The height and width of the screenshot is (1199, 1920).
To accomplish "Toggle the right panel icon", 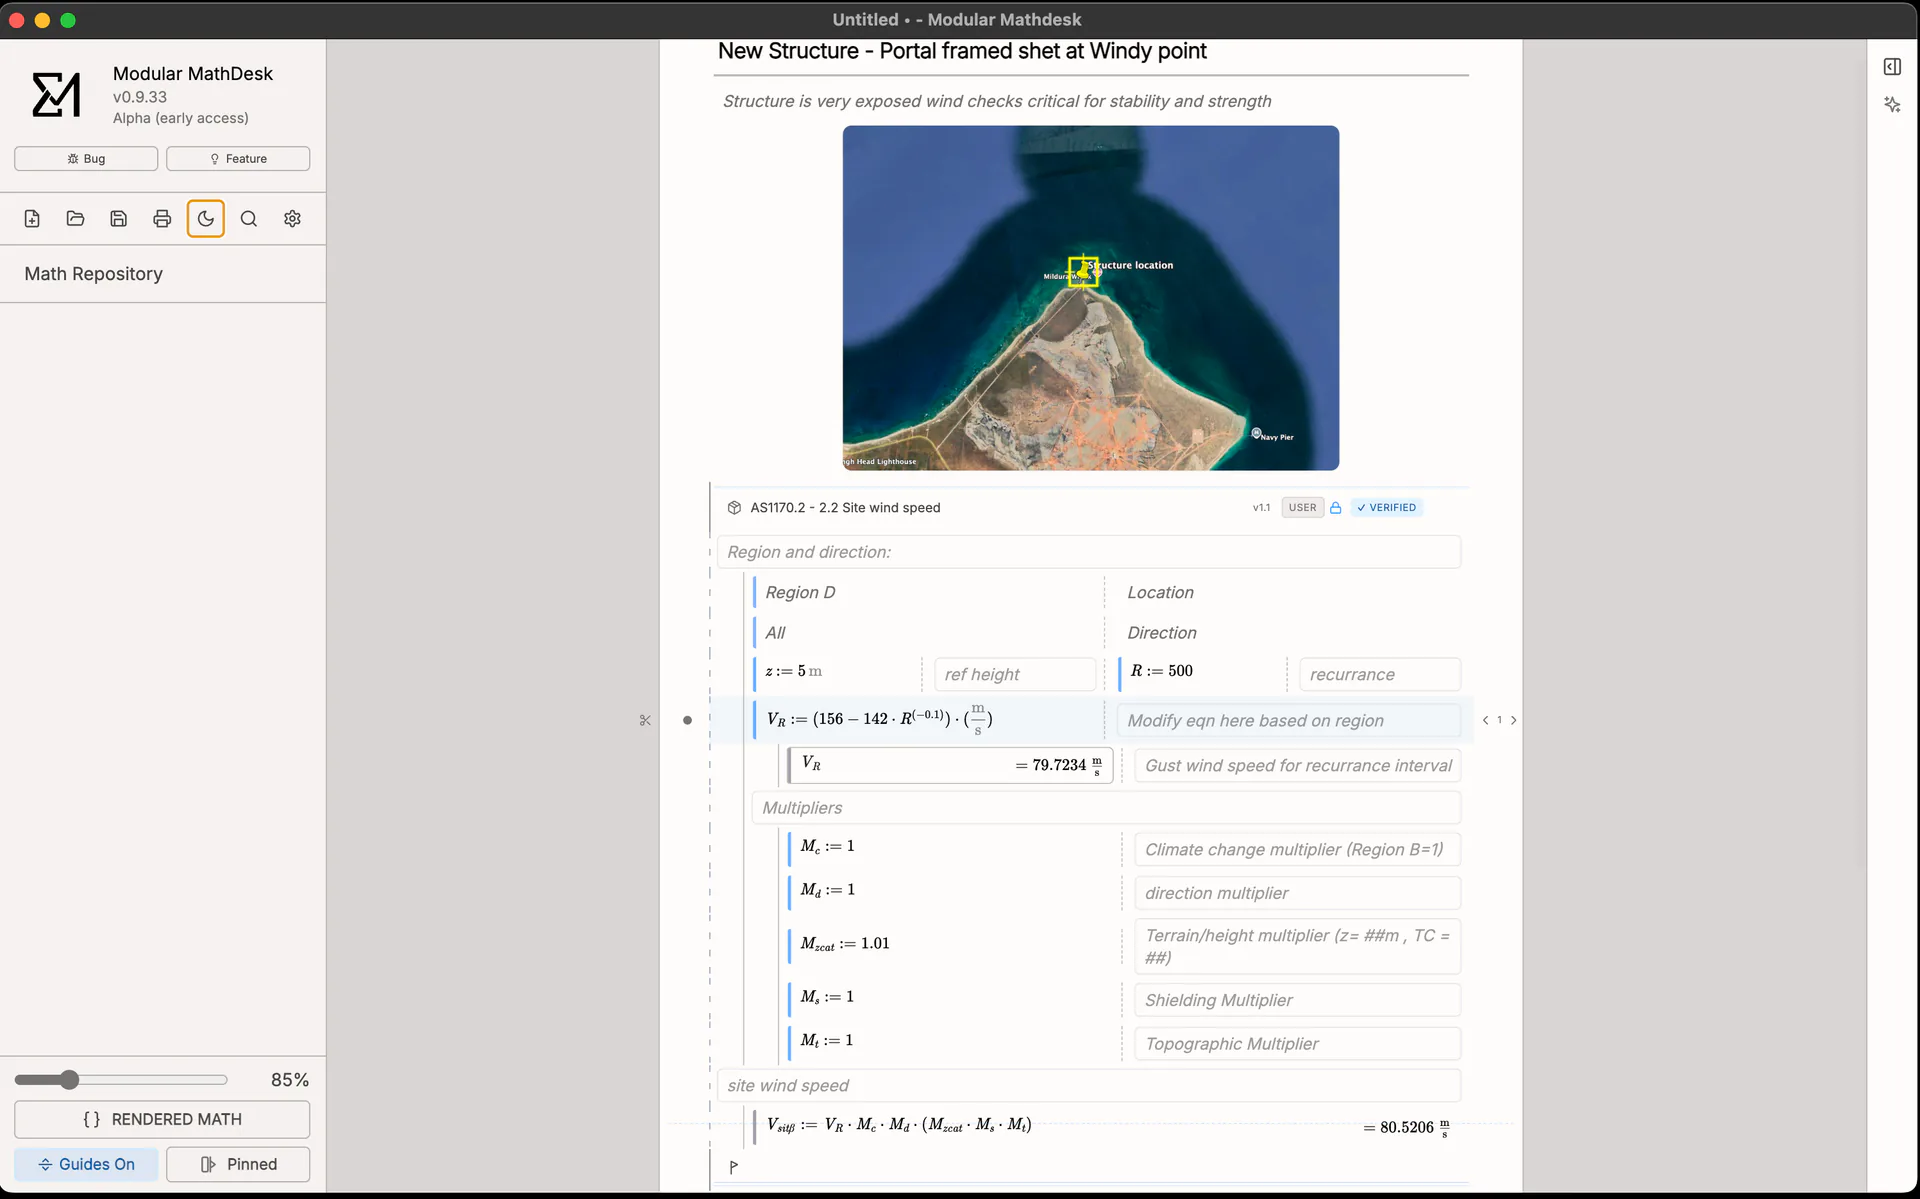I will point(1892,67).
